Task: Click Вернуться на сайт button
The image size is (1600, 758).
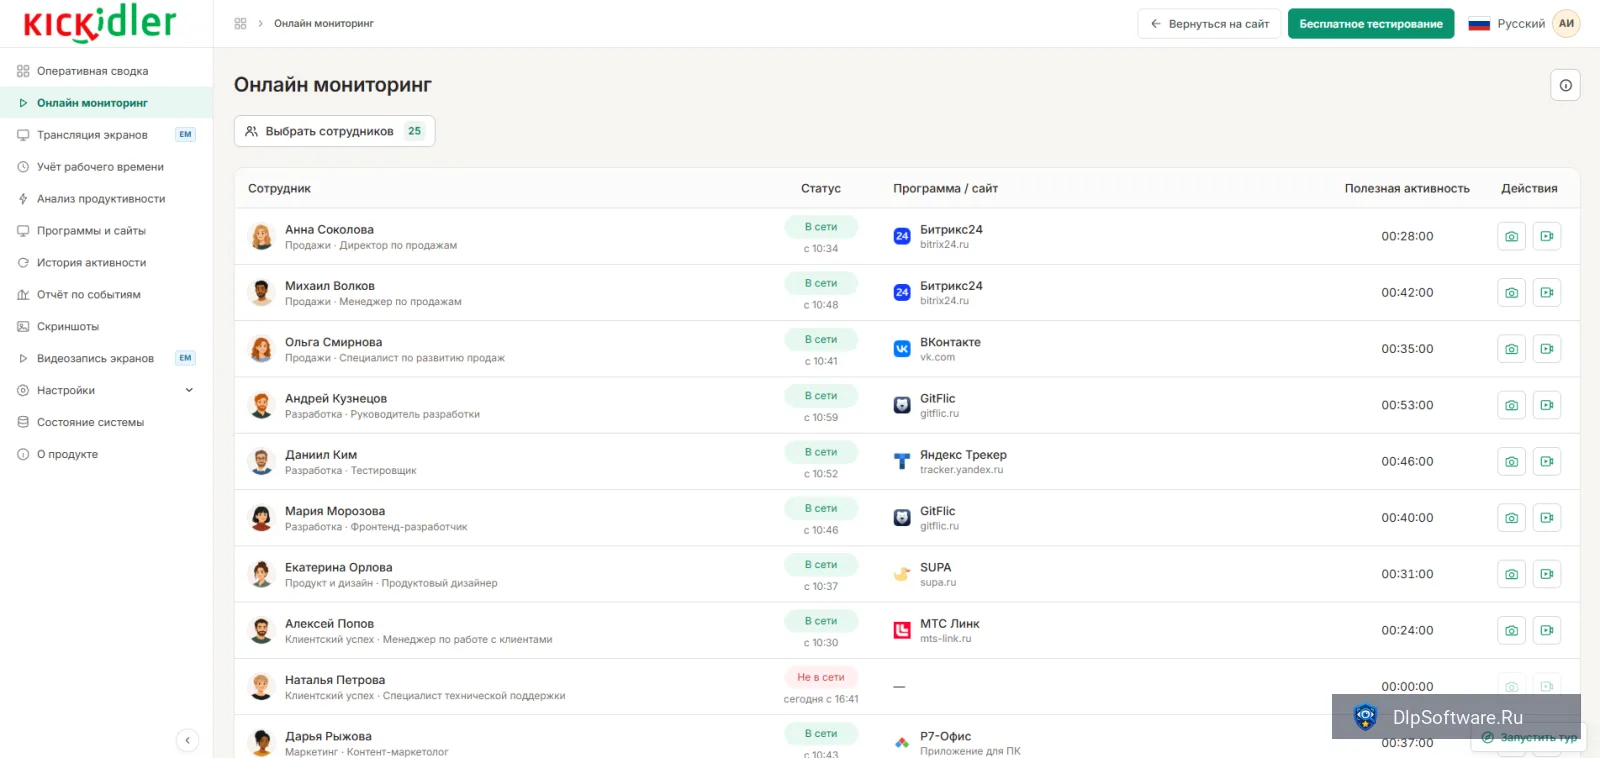Action: click(x=1209, y=23)
